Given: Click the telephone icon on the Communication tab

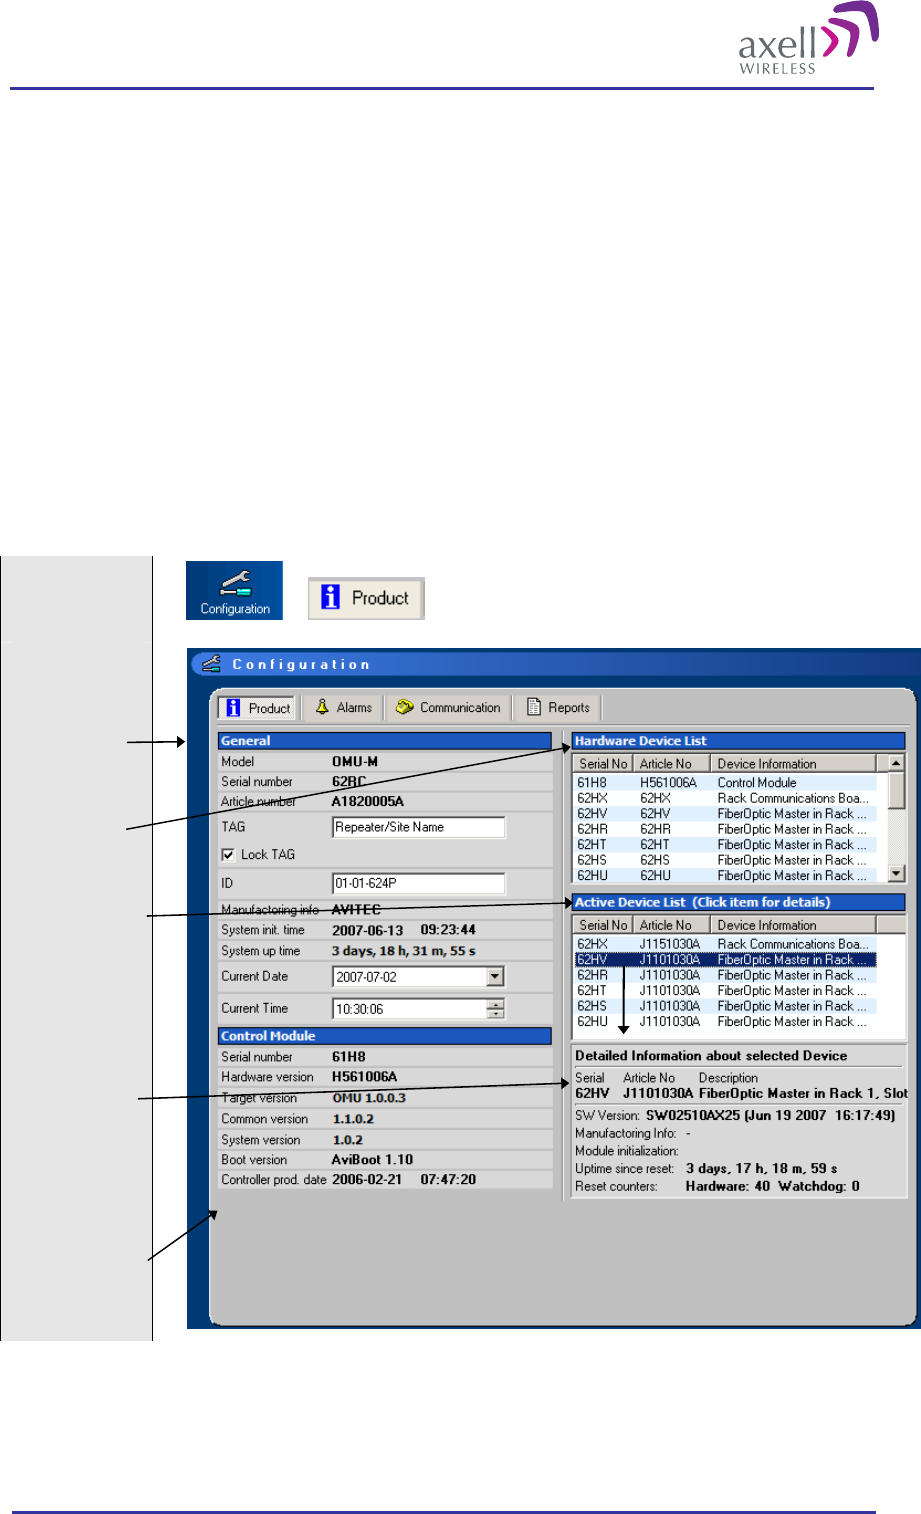Looking at the screenshot, I should 404,707.
